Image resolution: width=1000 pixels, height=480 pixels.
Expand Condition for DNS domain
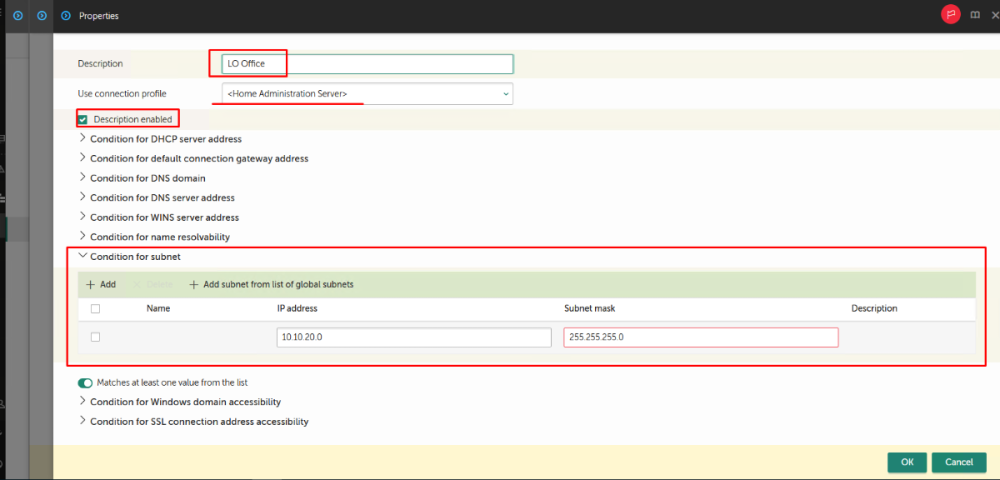(x=147, y=178)
